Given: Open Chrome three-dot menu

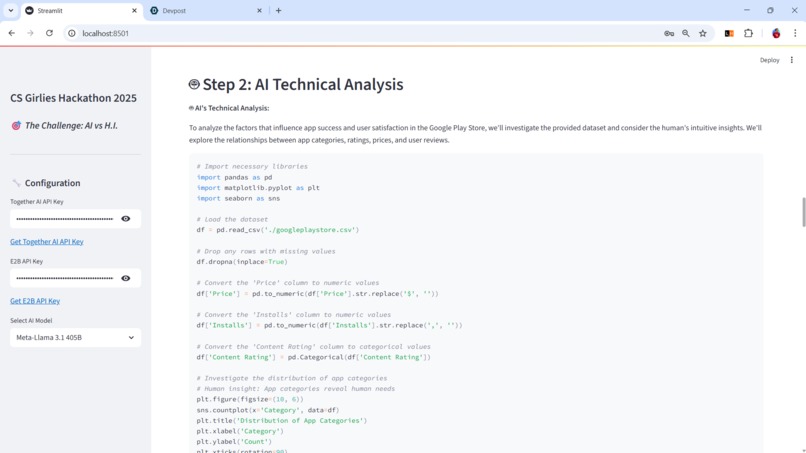Looking at the screenshot, I should coord(795,33).
